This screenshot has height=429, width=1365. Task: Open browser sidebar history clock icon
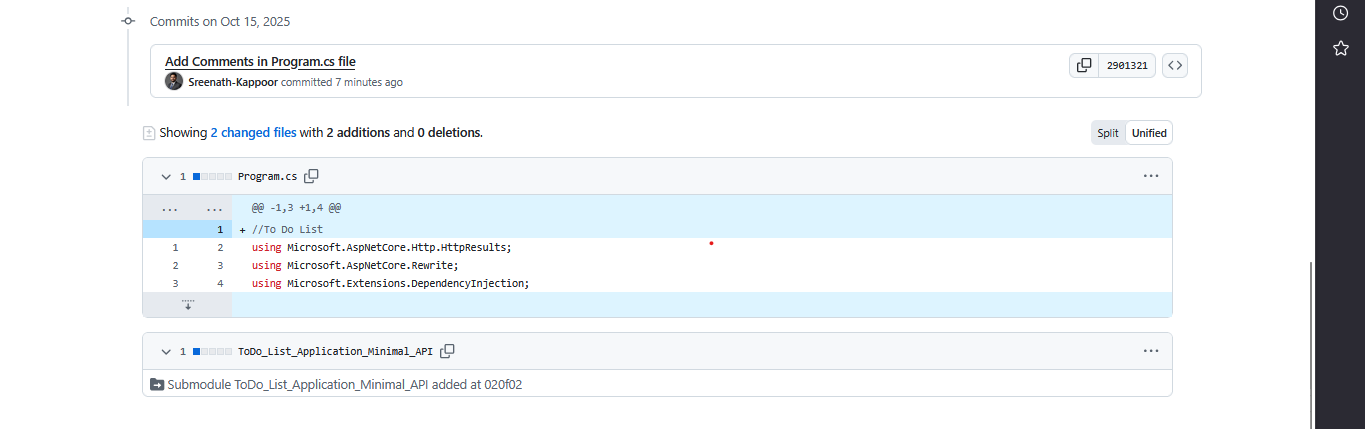coord(1341,13)
